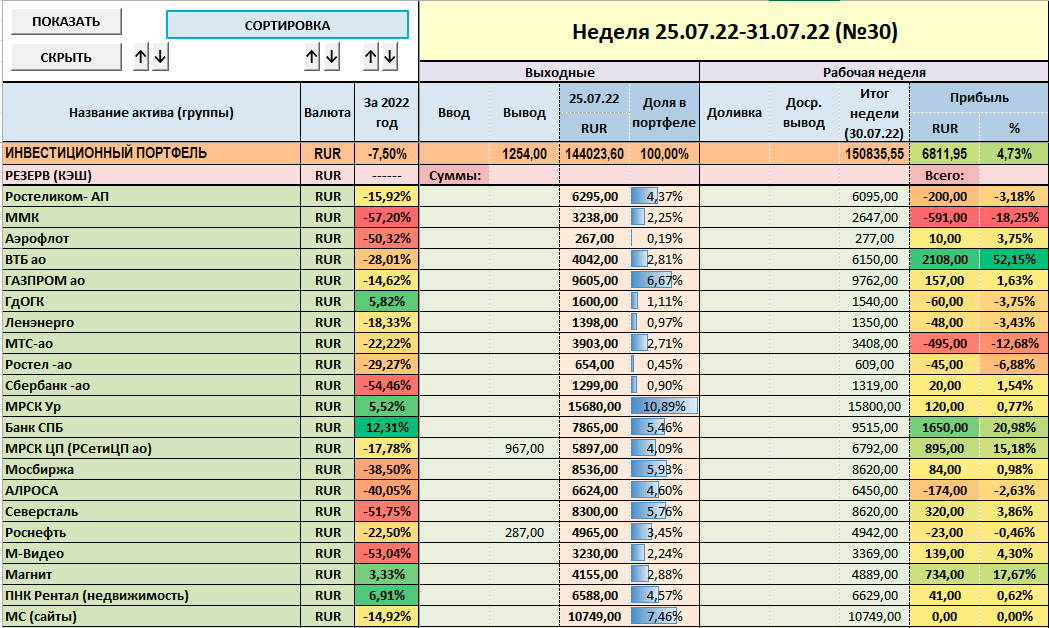Select the ГдОГК yearly result '5,82%'
Viewport: 1049px width, 628px height.
tap(386, 302)
